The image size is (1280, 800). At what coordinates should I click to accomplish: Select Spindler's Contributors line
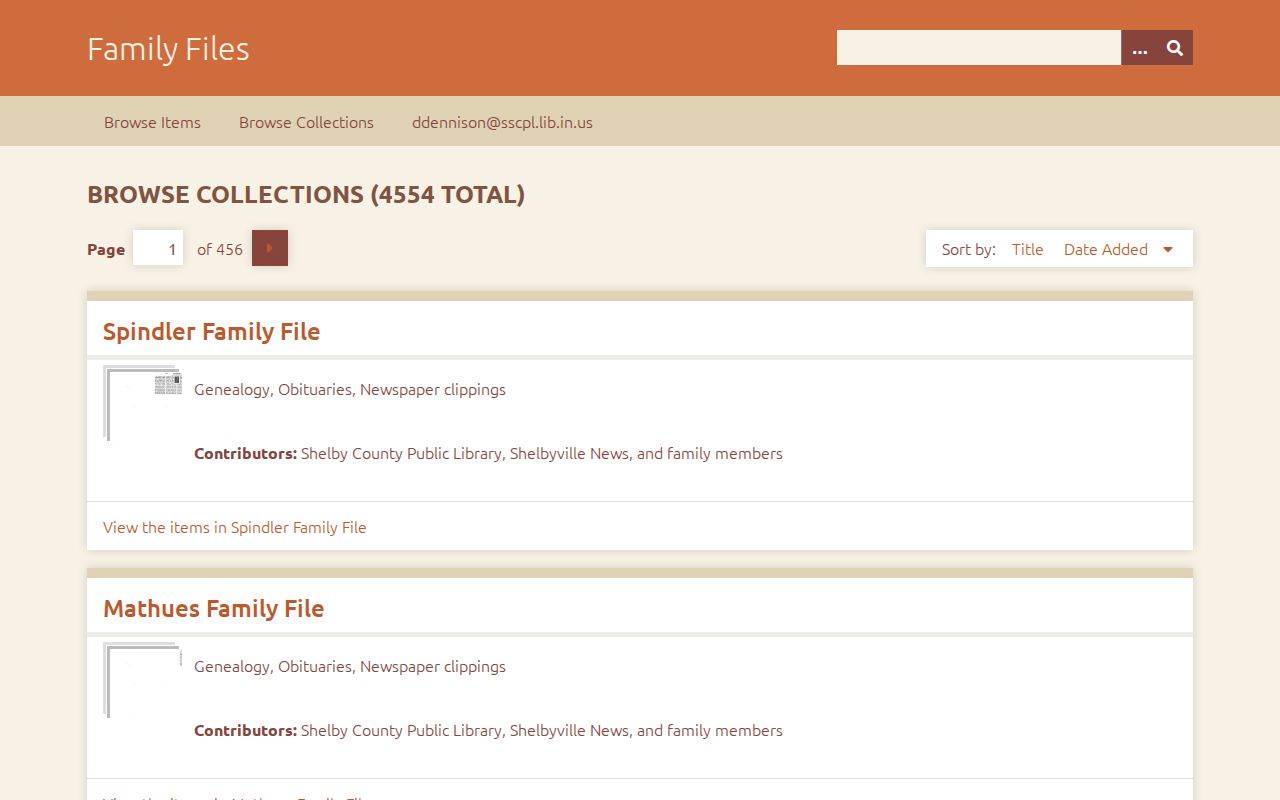click(x=488, y=453)
